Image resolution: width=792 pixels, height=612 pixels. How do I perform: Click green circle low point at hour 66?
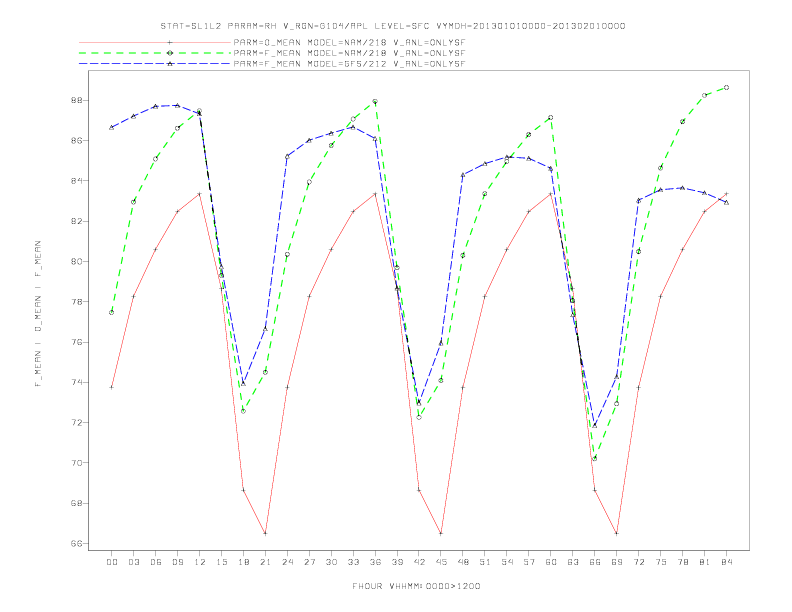[x=595, y=458]
